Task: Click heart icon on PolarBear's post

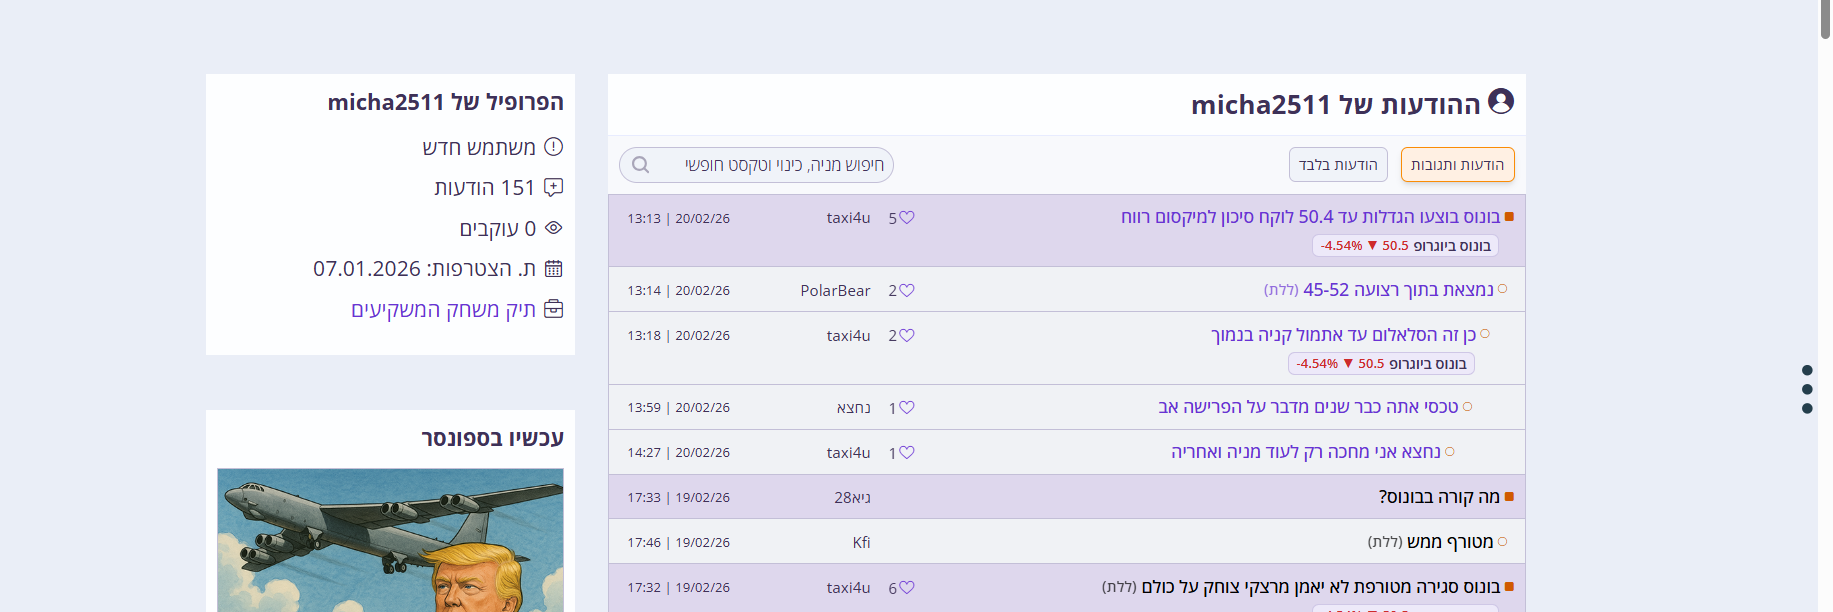Action: pos(907,291)
